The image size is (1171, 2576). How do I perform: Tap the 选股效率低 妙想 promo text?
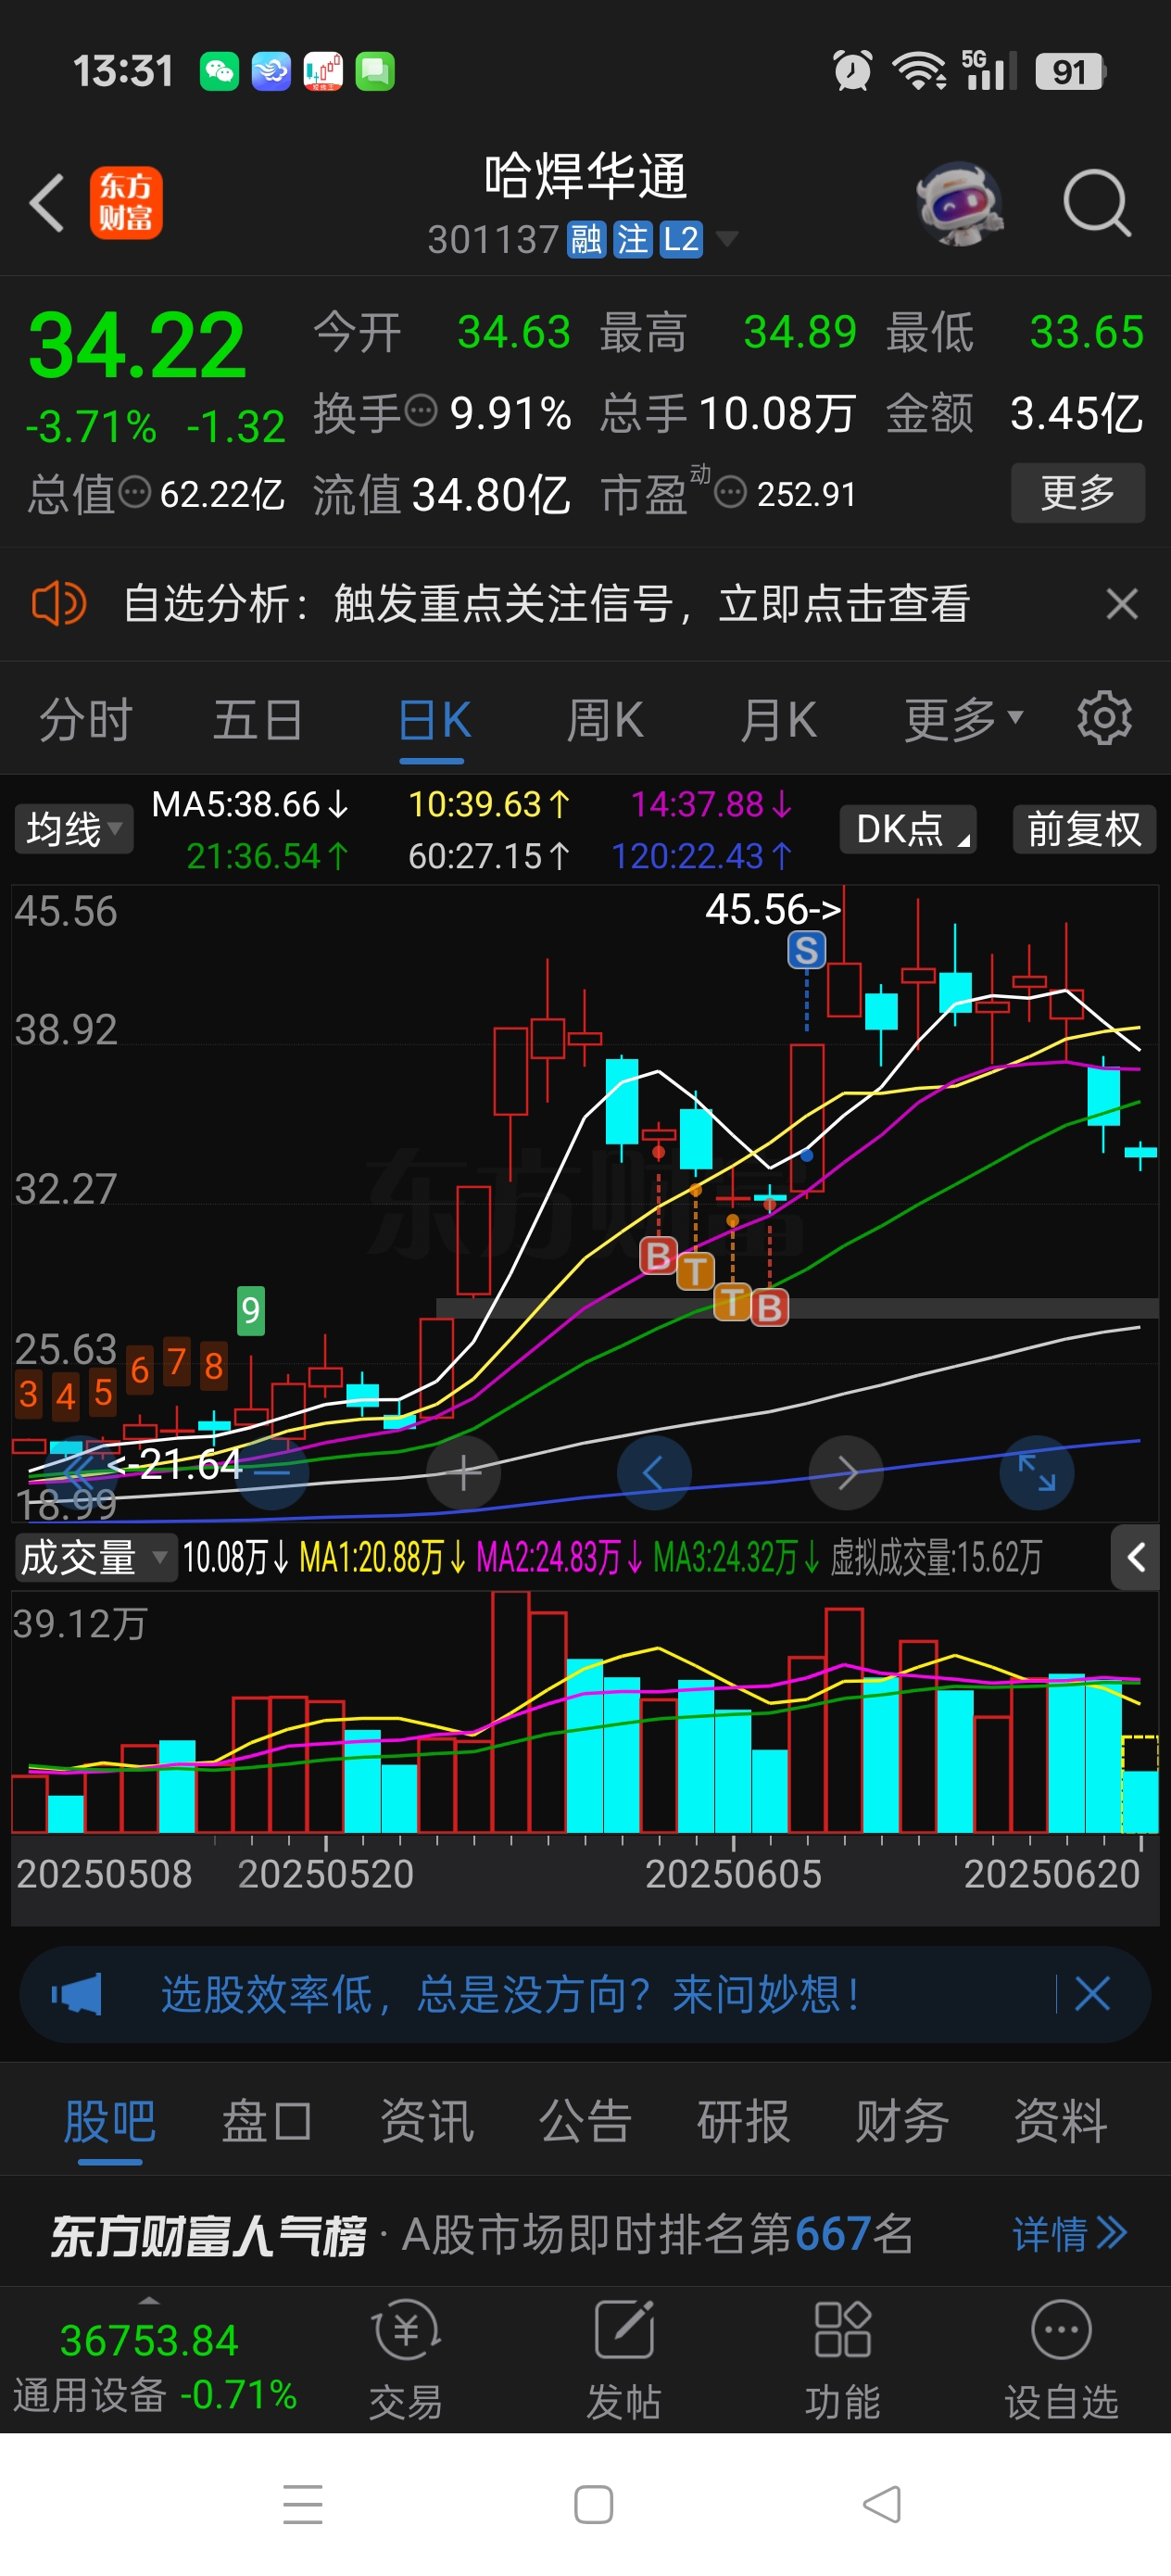[x=510, y=1994]
